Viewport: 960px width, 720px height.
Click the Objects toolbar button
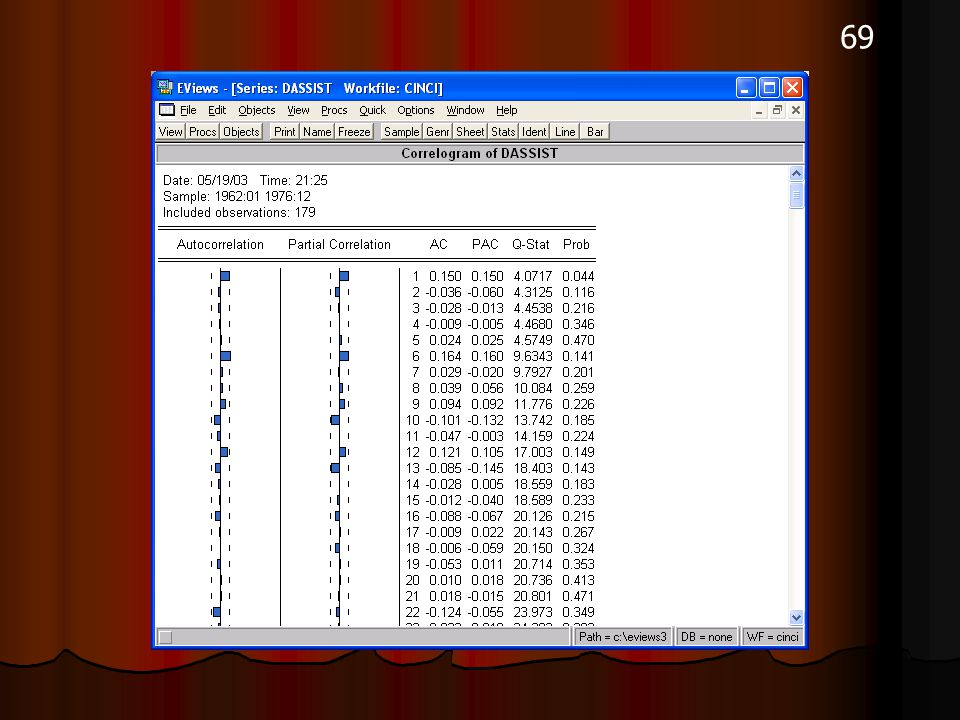(x=241, y=132)
